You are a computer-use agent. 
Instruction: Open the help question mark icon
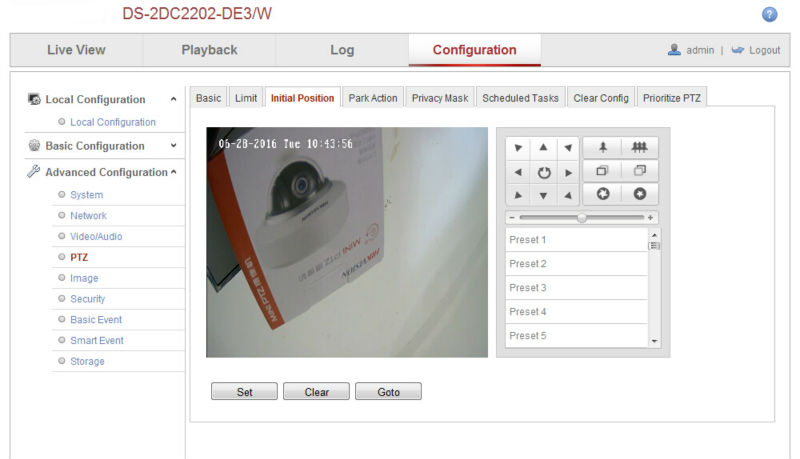[x=769, y=14]
